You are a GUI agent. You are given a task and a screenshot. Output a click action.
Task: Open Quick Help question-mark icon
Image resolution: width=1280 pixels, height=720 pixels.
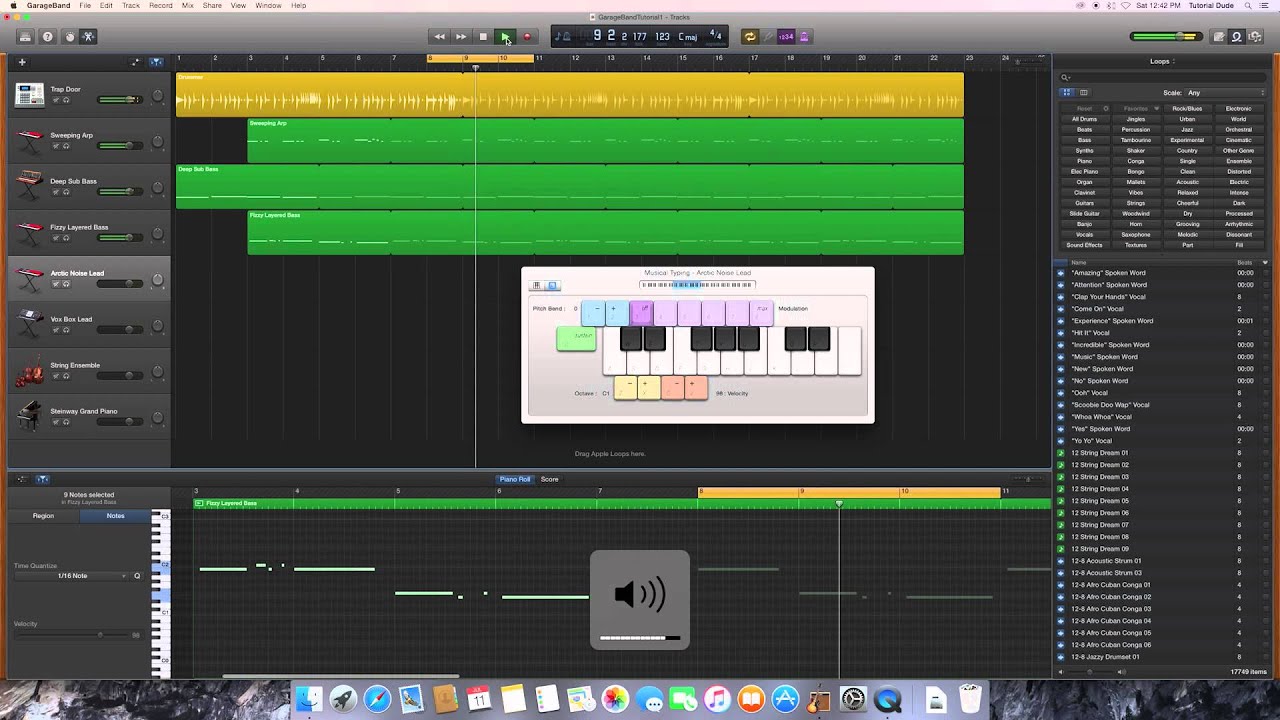pyautogui.click(x=47, y=37)
